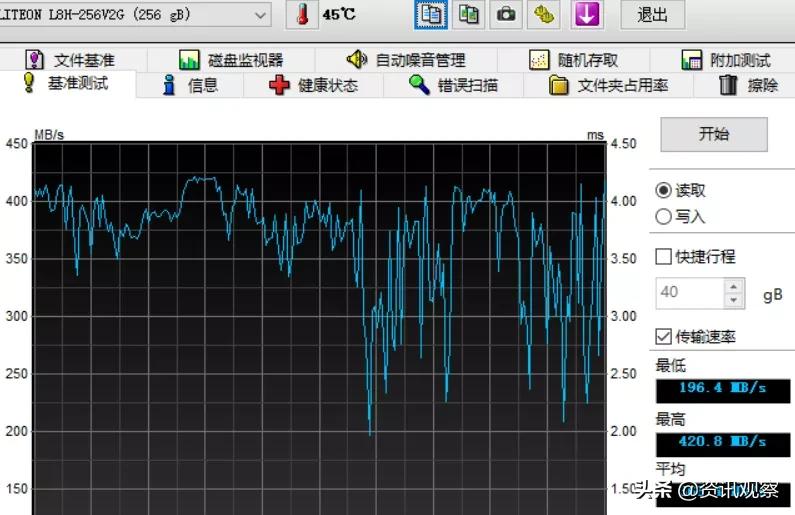Open the 文件夹占用率 tab
795x515 pixels.
pos(608,85)
